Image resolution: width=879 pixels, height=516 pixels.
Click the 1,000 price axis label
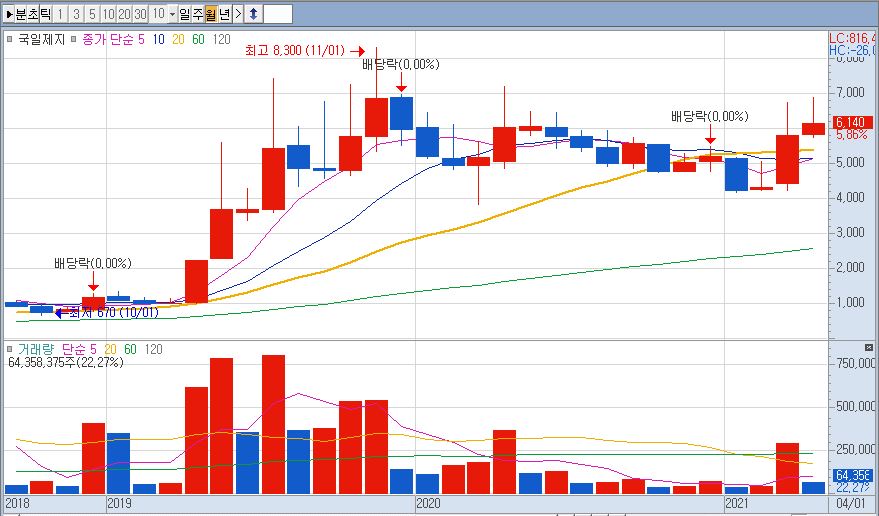pos(850,303)
